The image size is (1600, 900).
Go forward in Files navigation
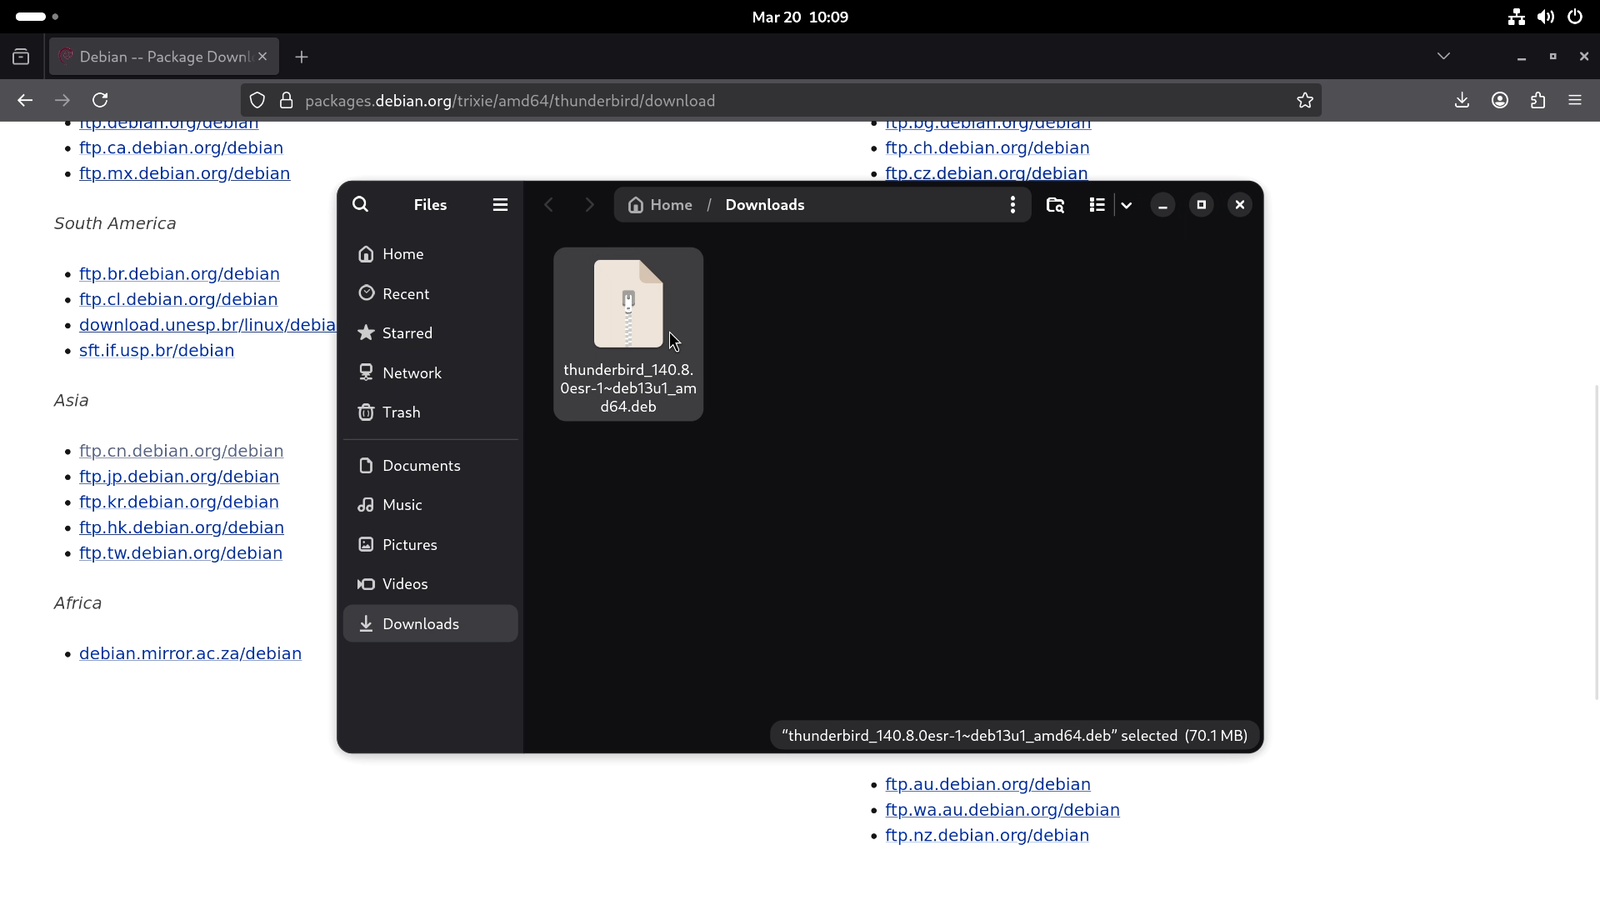click(589, 204)
